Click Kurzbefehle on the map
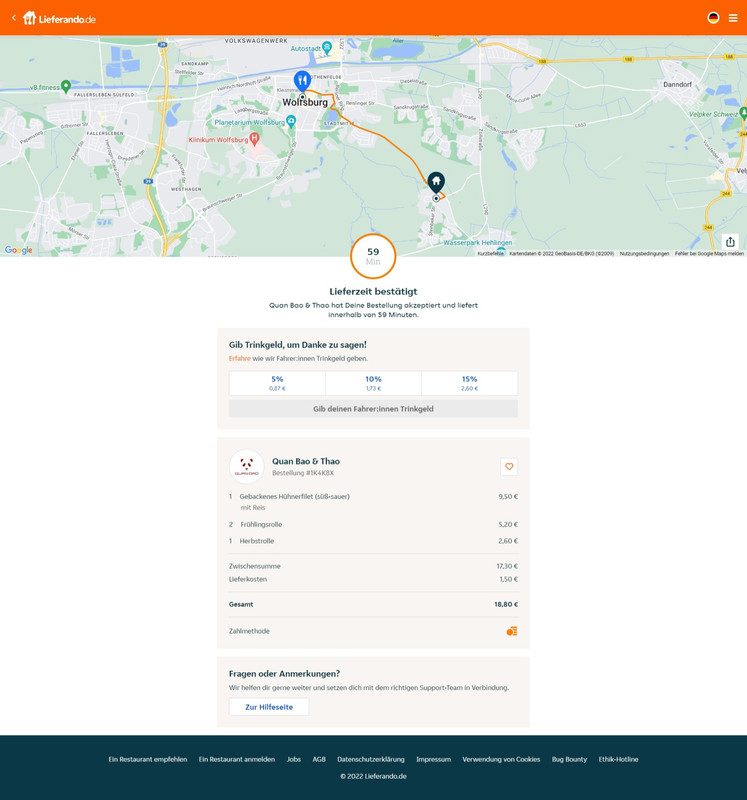Screen dimensions: 747x800 click(490, 254)
